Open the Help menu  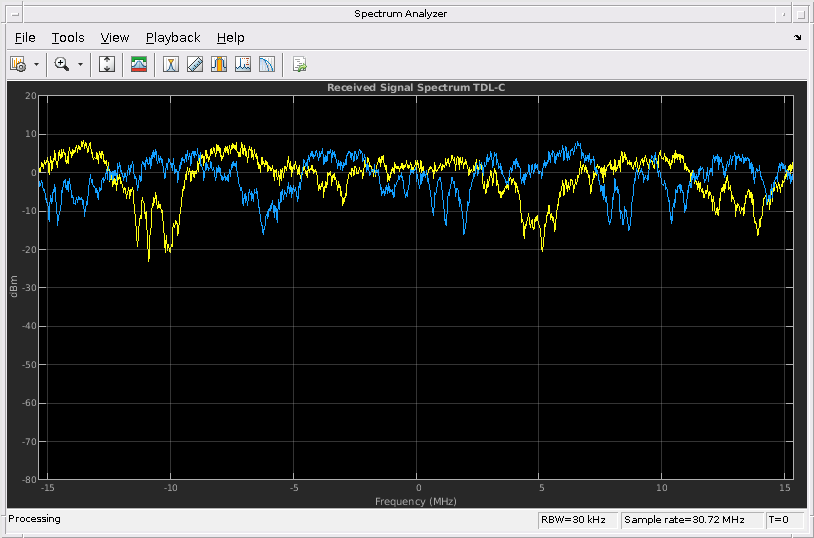pos(230,38)
